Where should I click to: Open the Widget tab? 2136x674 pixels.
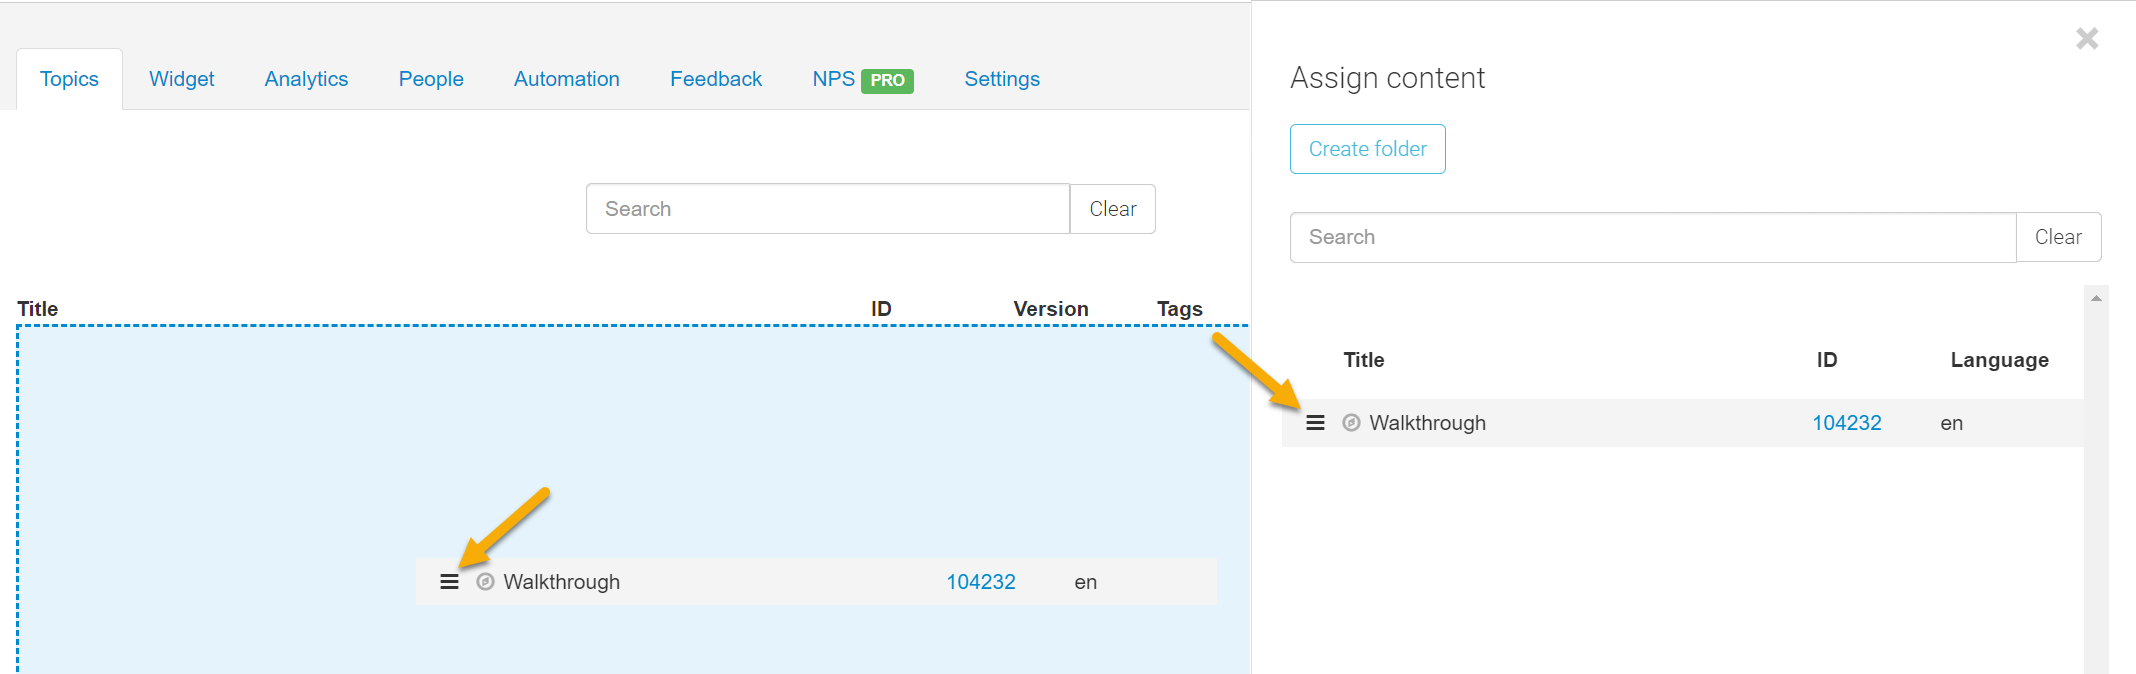181,79
